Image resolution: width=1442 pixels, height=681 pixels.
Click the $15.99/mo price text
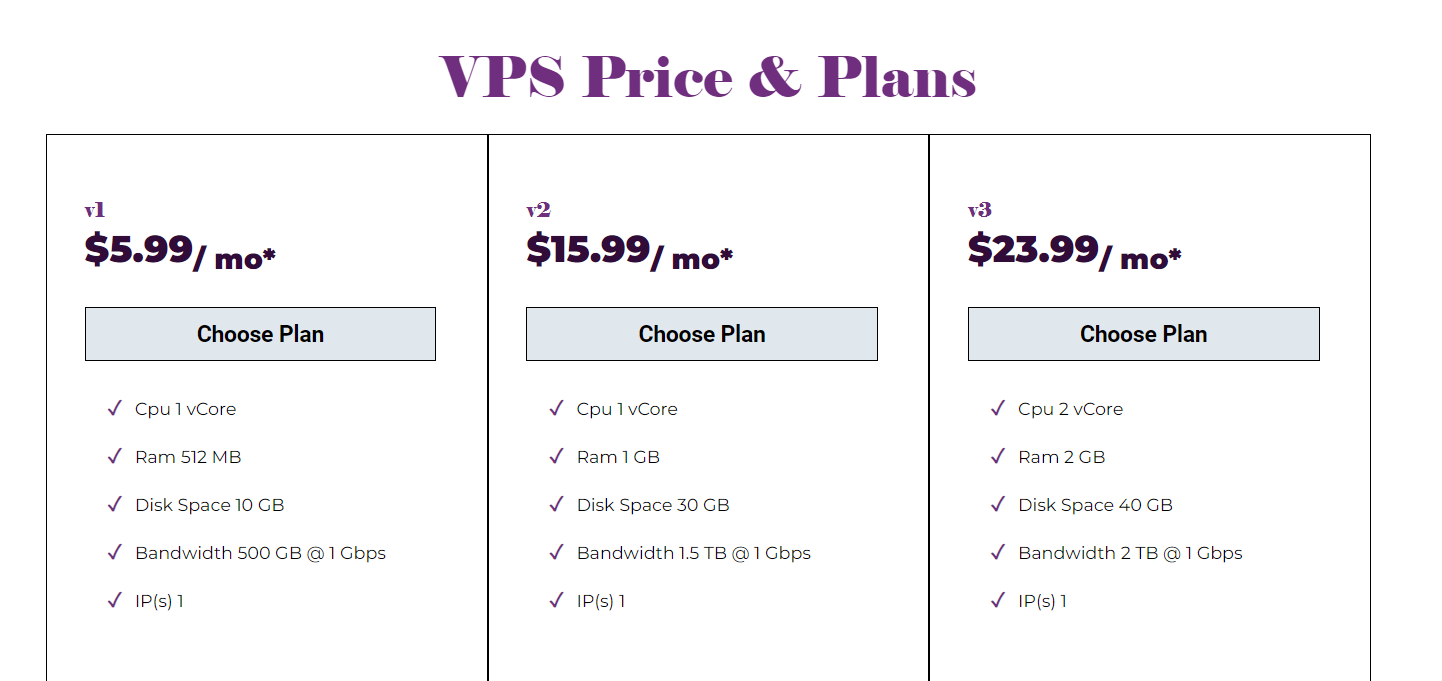(x=629, y=251)
